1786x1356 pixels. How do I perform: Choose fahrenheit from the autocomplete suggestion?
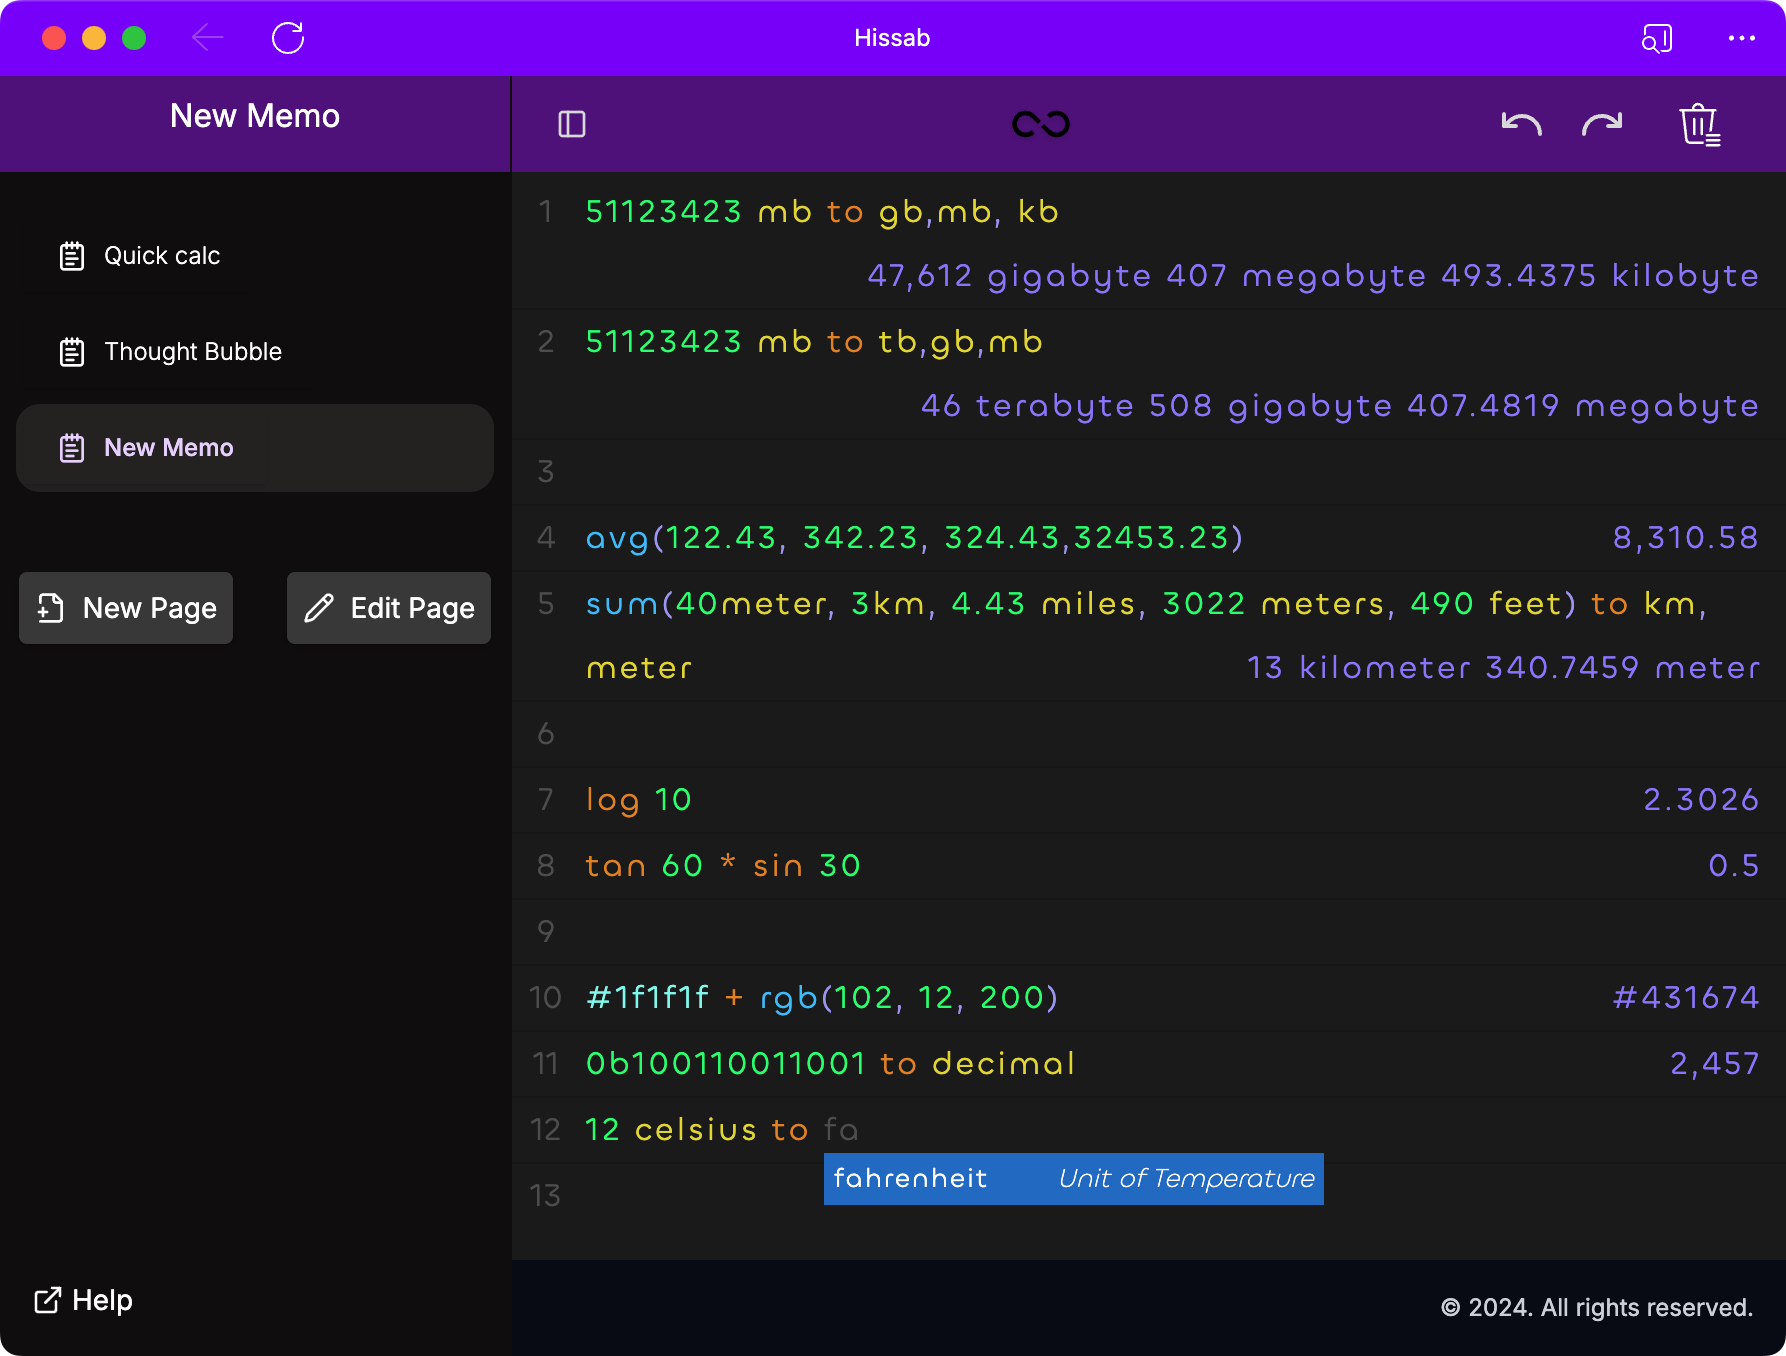coord(1073,1179)
